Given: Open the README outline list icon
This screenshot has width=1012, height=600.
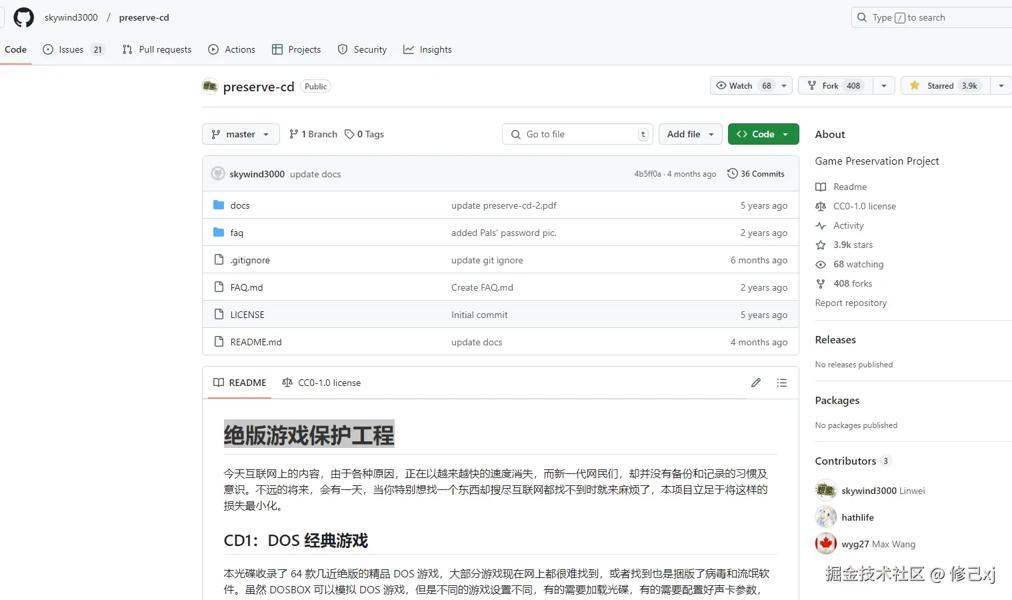Looking at the screenshot, I should tap(782, 383).
